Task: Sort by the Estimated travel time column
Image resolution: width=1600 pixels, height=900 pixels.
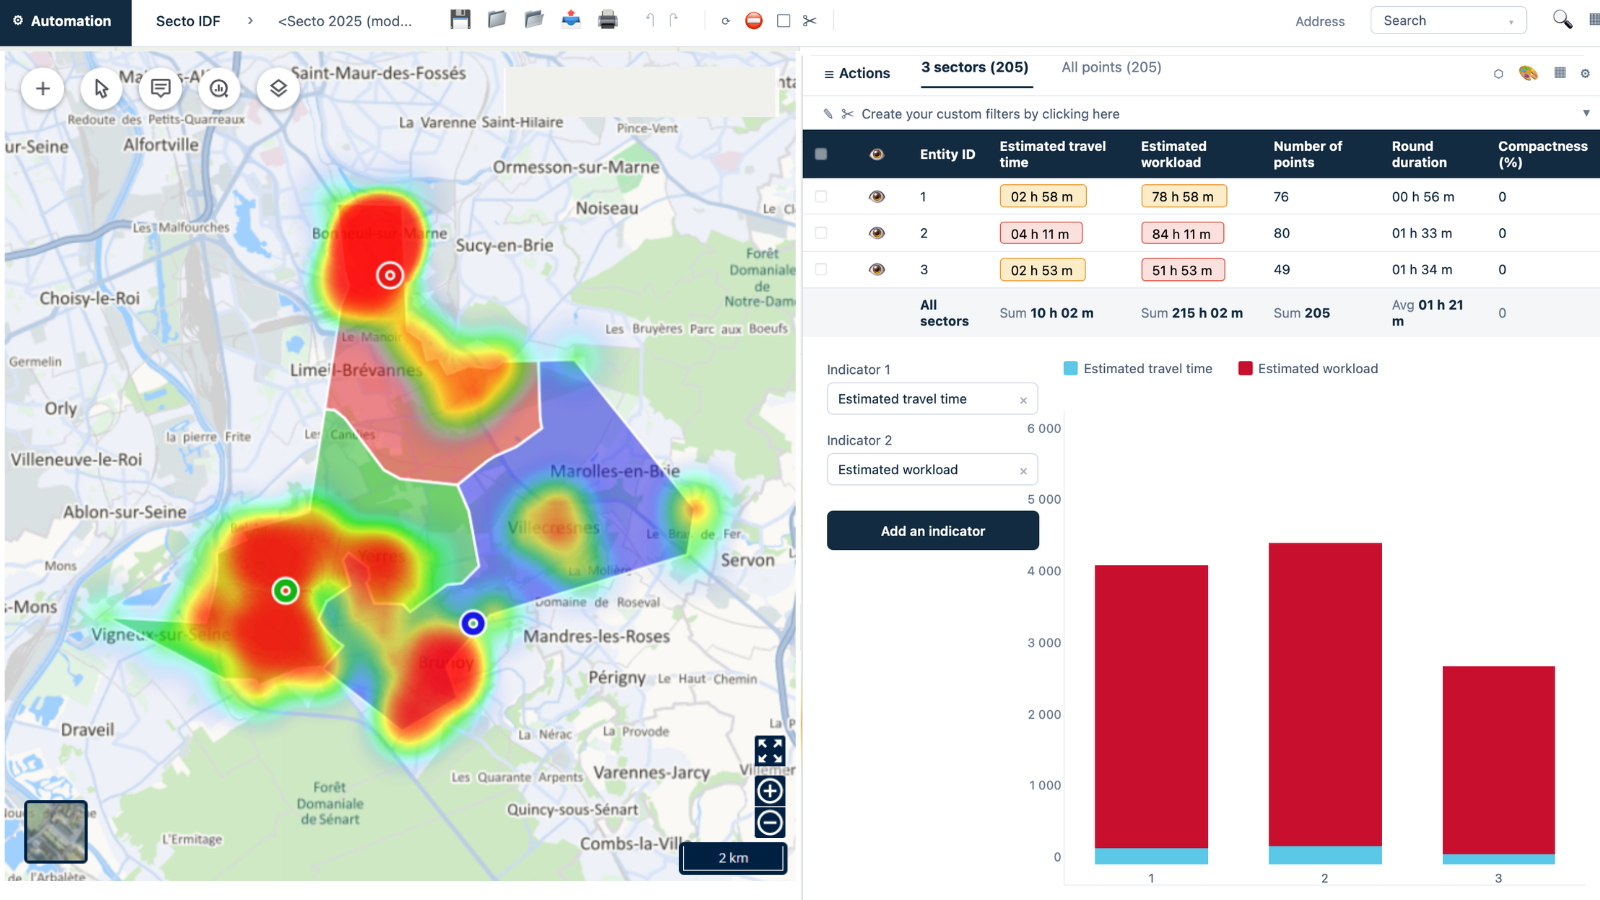Action: point(1053,154)
